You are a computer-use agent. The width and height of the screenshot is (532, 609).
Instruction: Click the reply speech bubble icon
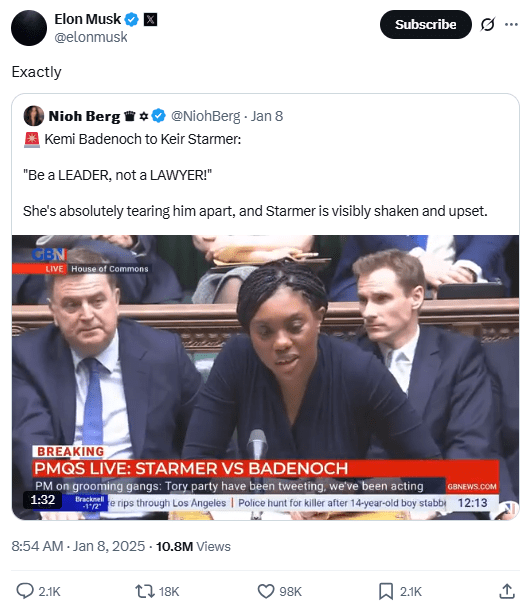pos(25,591)
